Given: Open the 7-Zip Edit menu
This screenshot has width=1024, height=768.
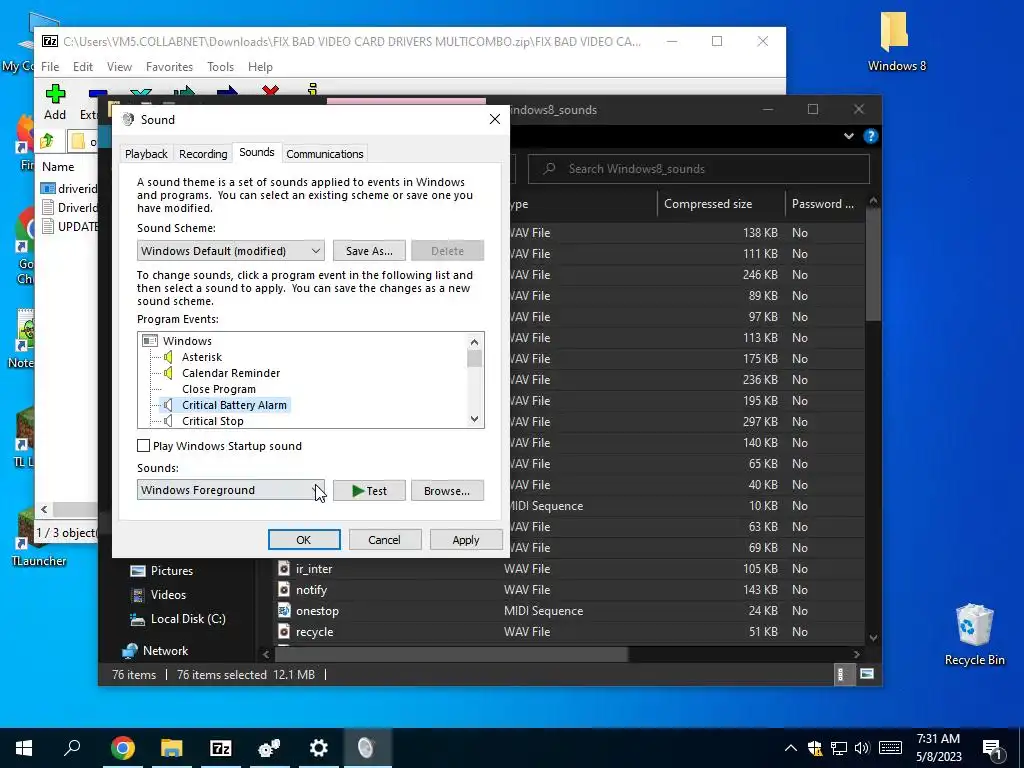Looking at the screenshot, I should pyautogui.click(x=82, y=67).
